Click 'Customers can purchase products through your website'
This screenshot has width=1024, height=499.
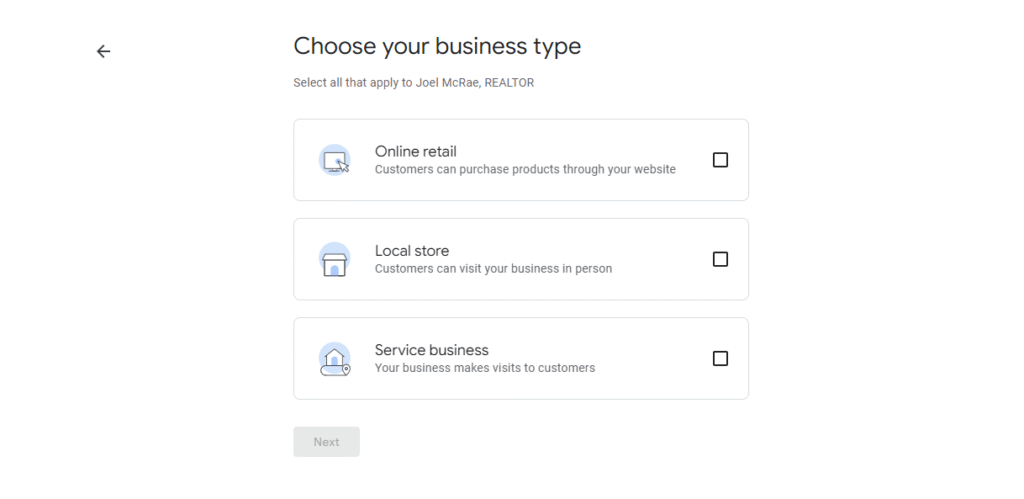pyautogui.click(x=525, y=169)
